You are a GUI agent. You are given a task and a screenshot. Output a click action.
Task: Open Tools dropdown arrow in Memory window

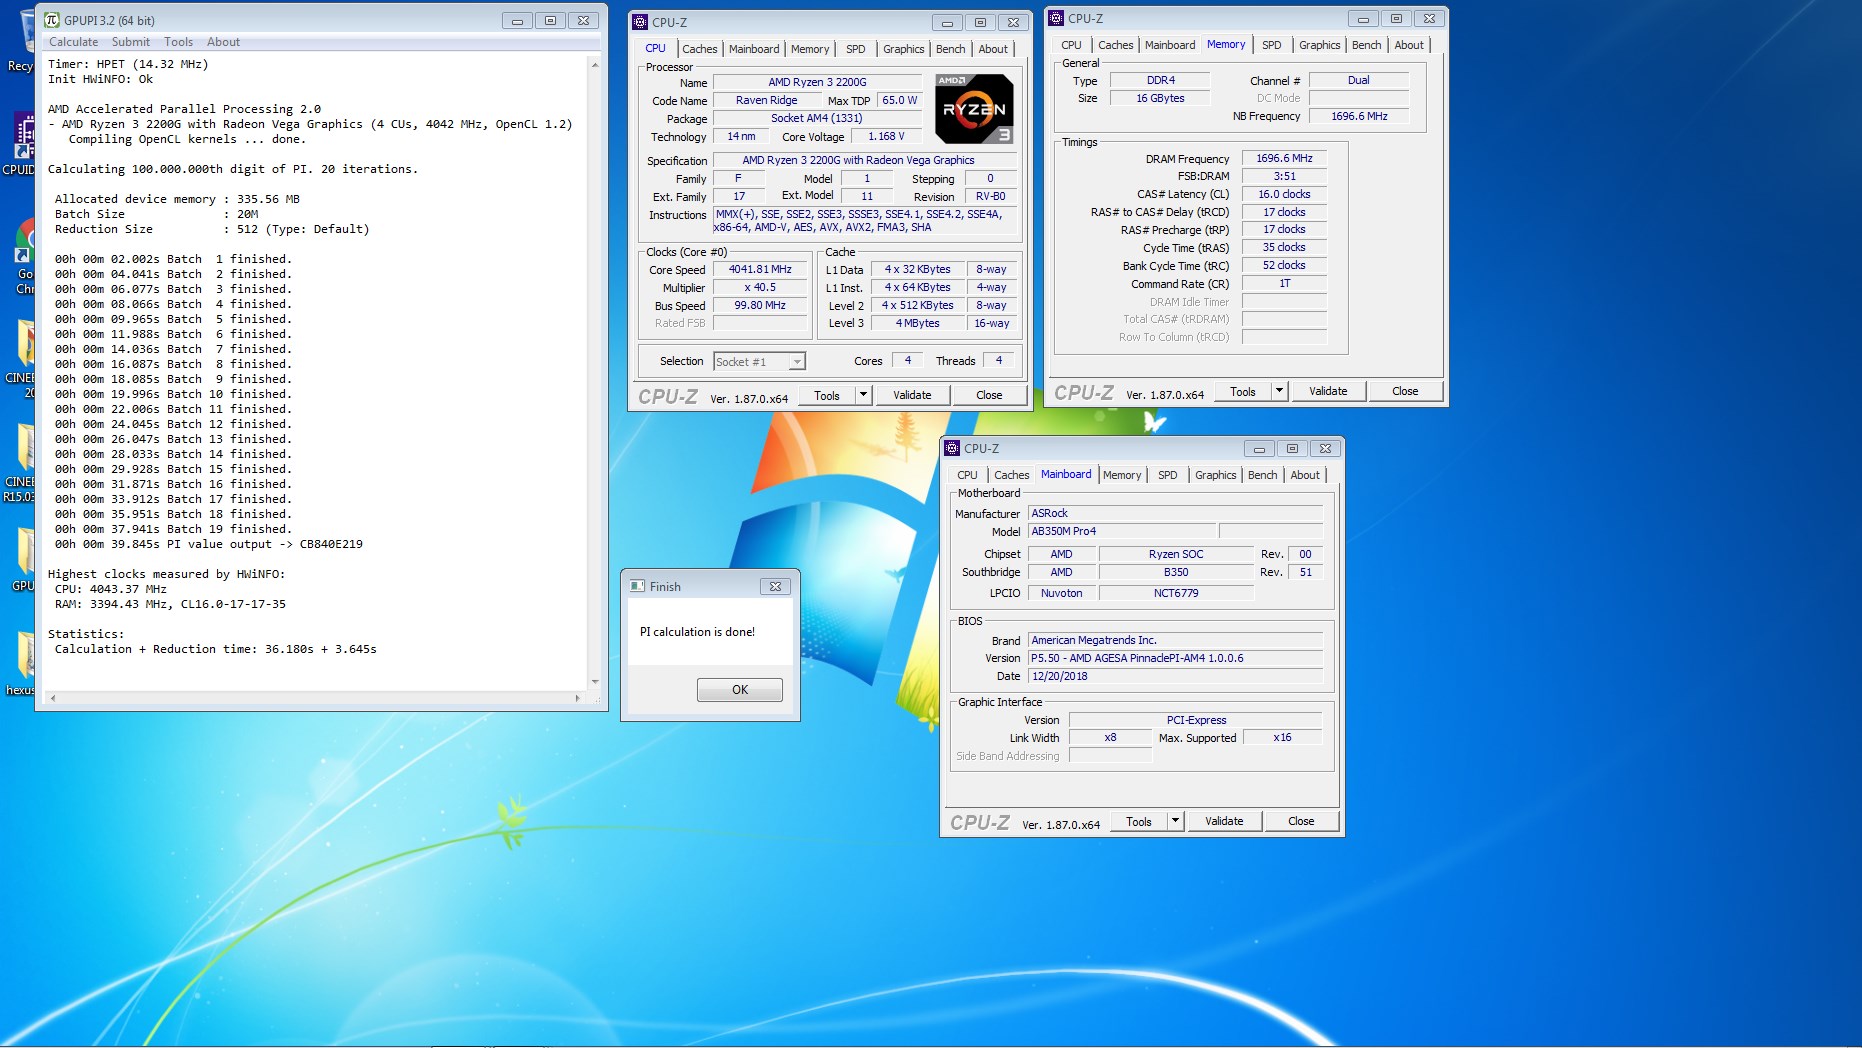[1279, 391]
